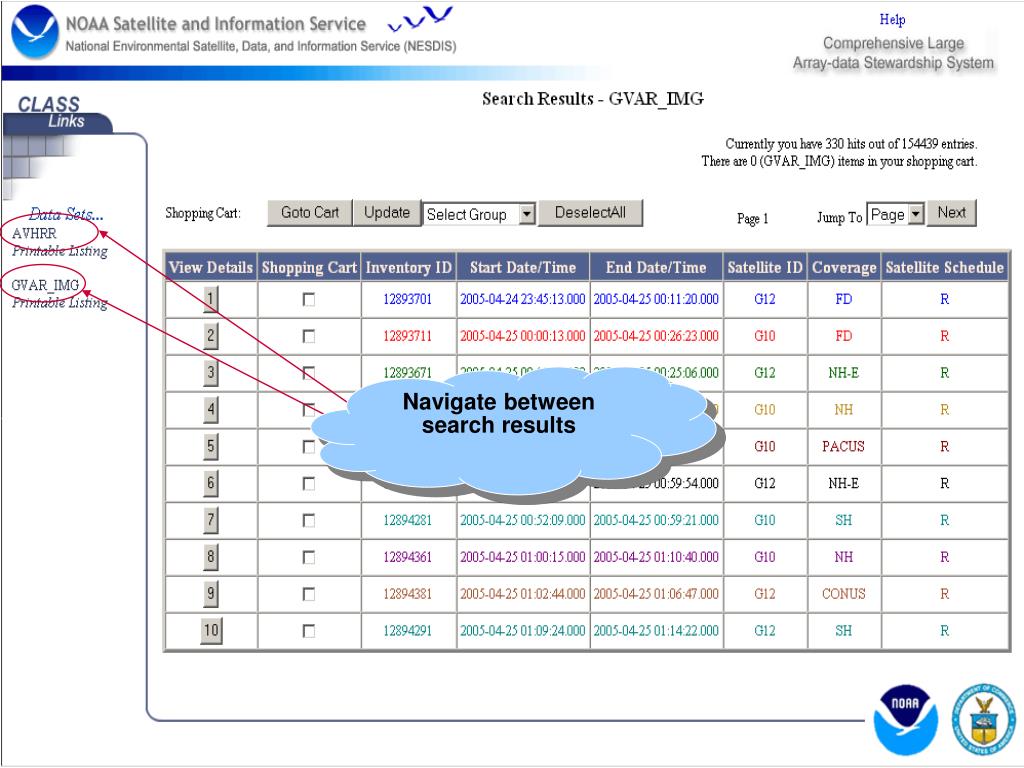The height and width of the screenshot is (768, 1024).
Task: Click inventory ID 12893711
Action: [x=408, y=336]
